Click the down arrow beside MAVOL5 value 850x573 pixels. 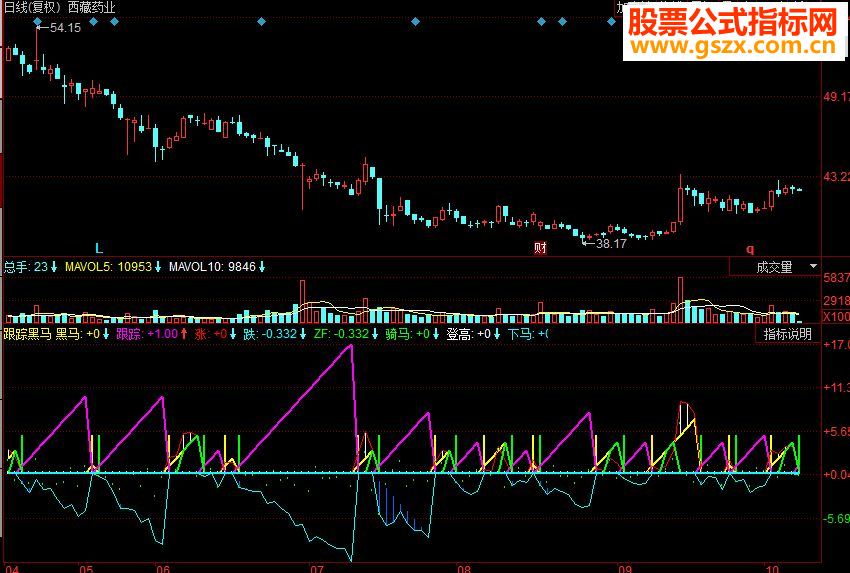pos(158,267)
